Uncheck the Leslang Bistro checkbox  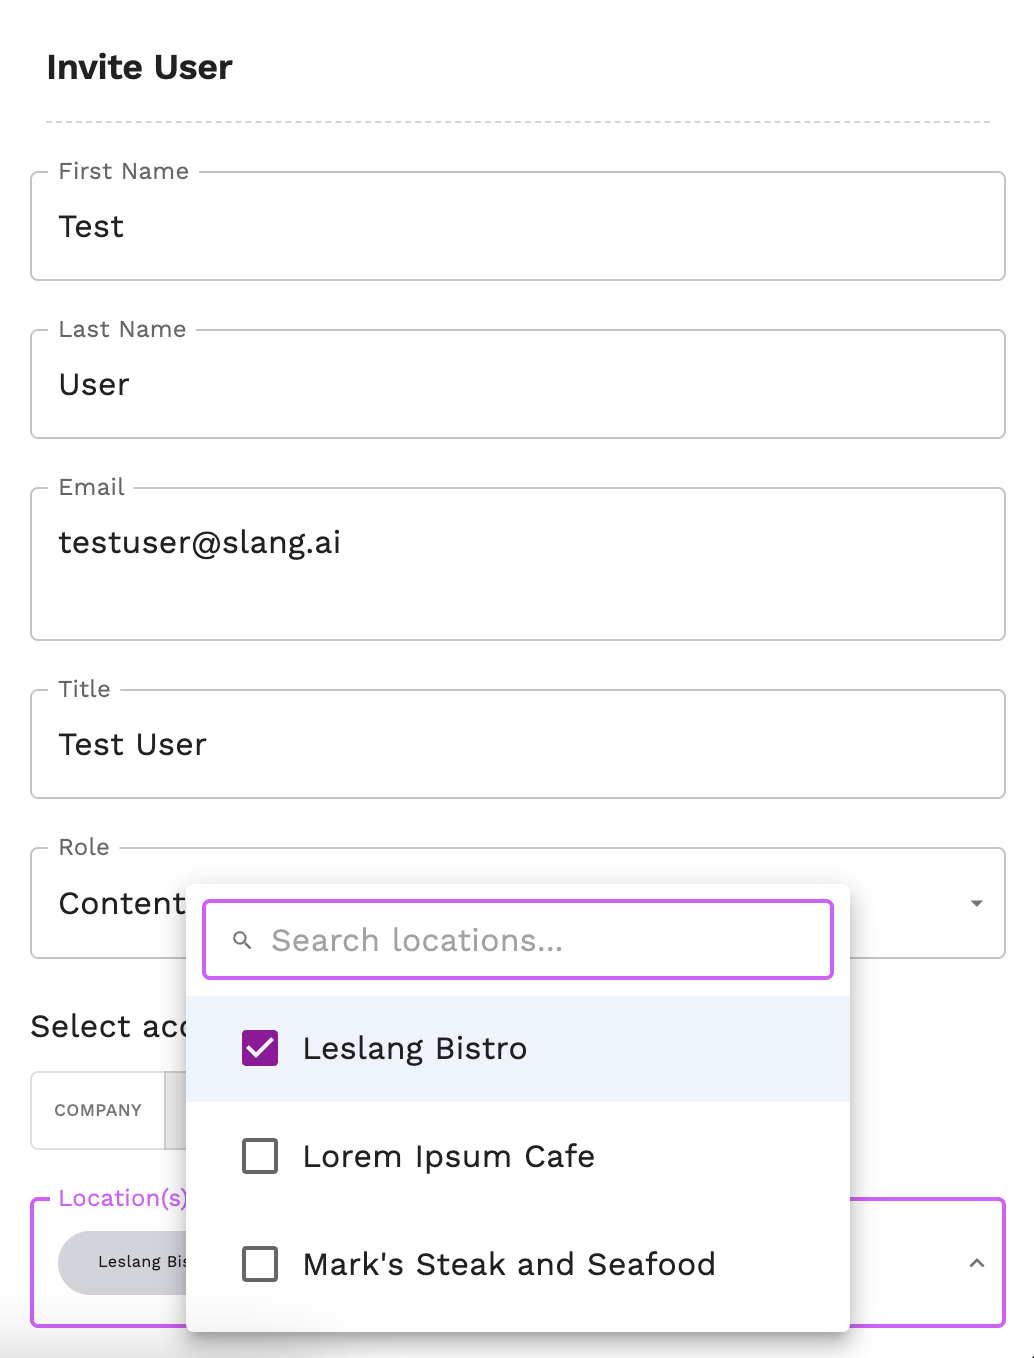click(x=260, y=1048)
